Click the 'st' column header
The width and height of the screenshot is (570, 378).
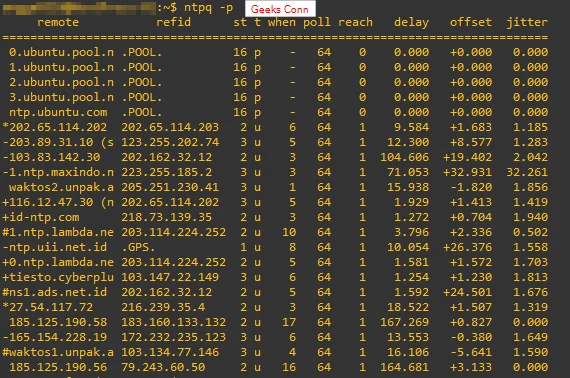pyautogui.click(x=240, y=23)
